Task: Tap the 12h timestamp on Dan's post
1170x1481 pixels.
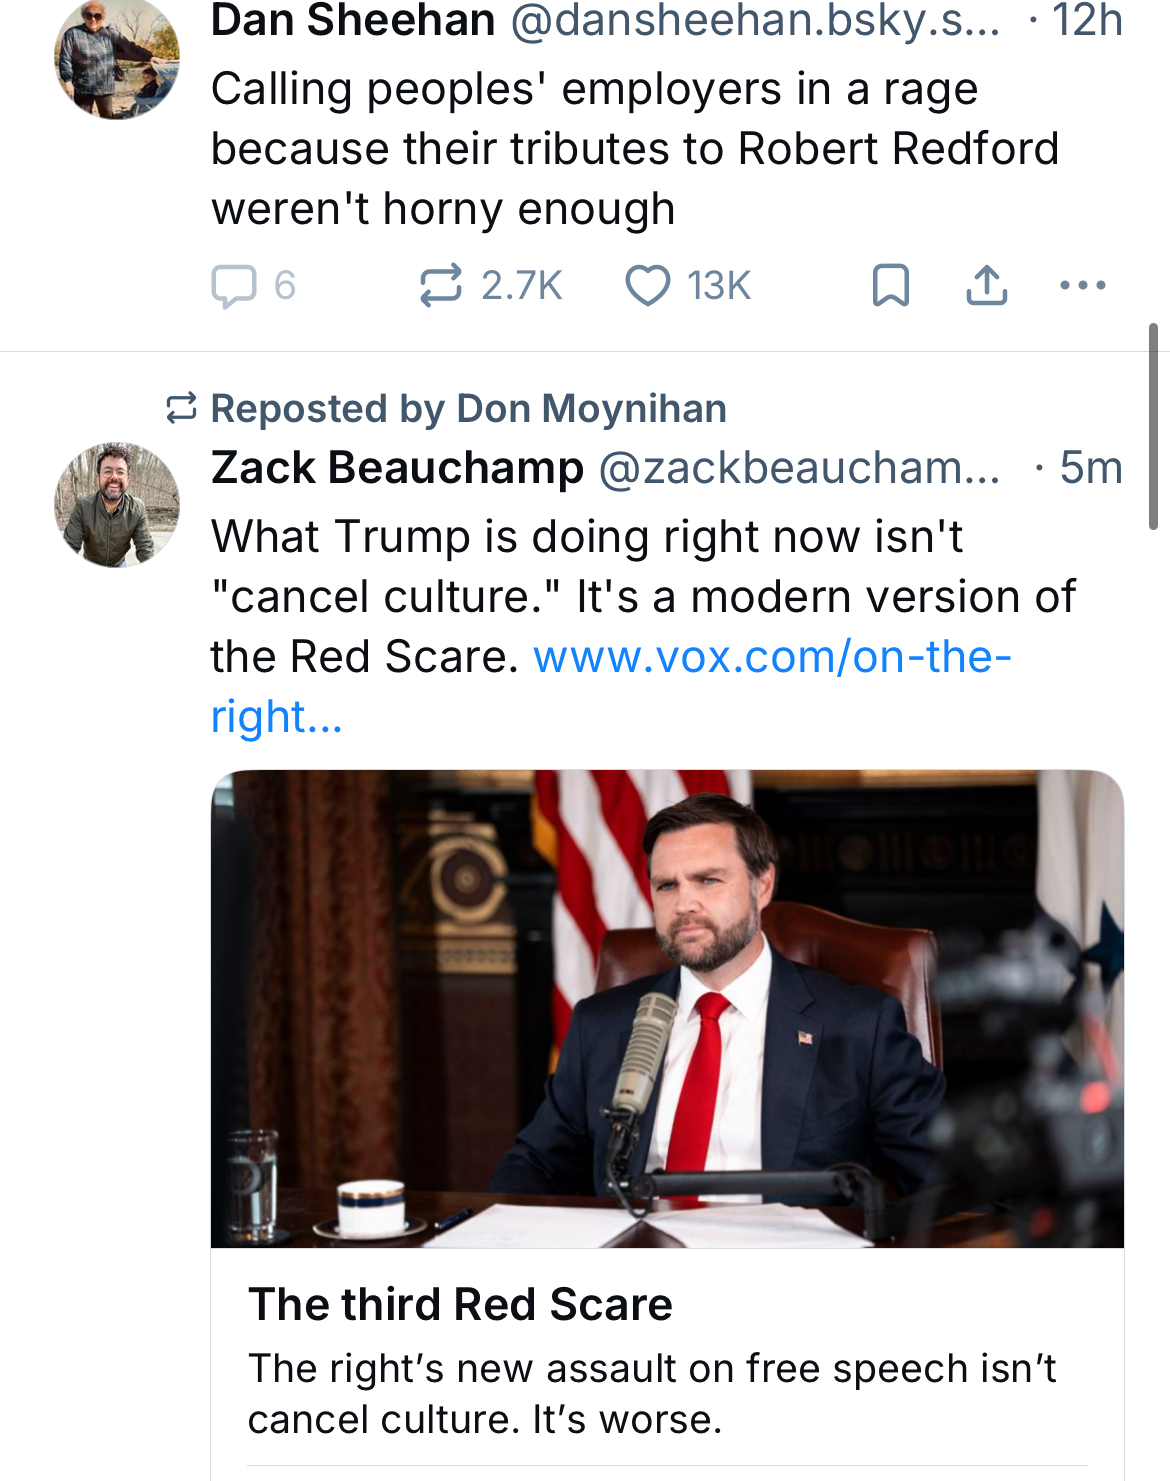Action: click(x=1087, y=20)
